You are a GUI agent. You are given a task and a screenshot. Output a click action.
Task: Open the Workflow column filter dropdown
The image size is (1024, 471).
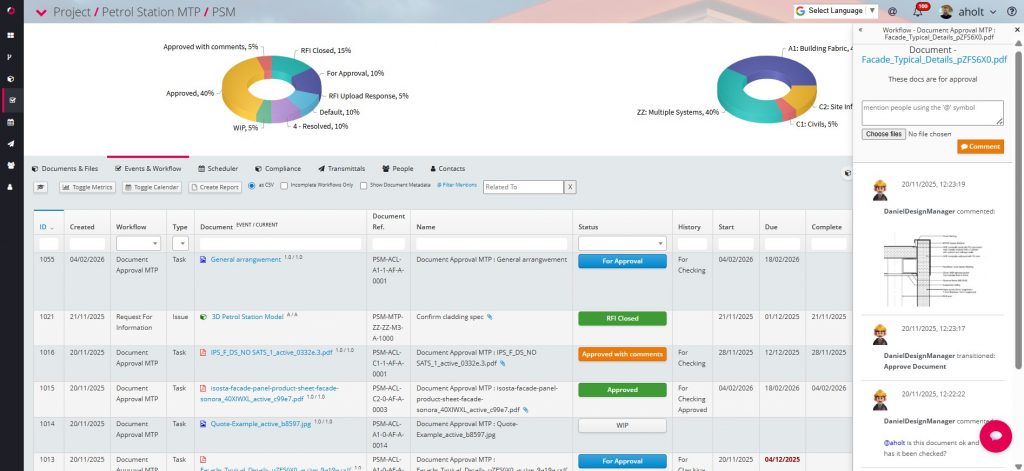pos(138,243)
